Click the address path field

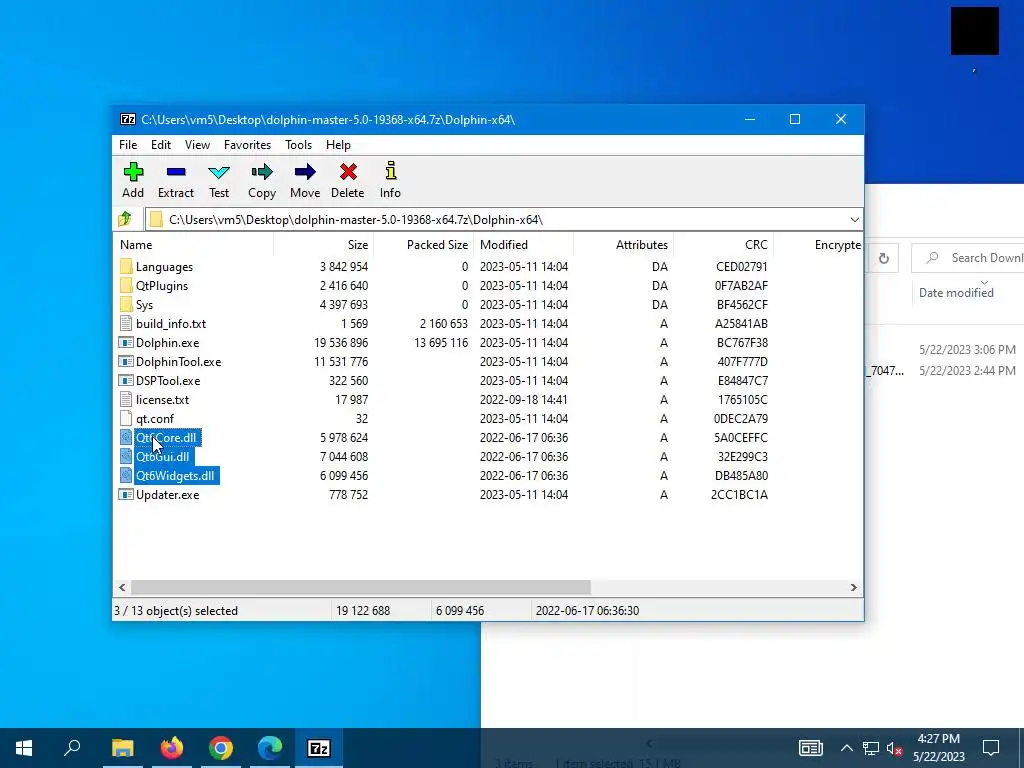(x=504, y=219)
